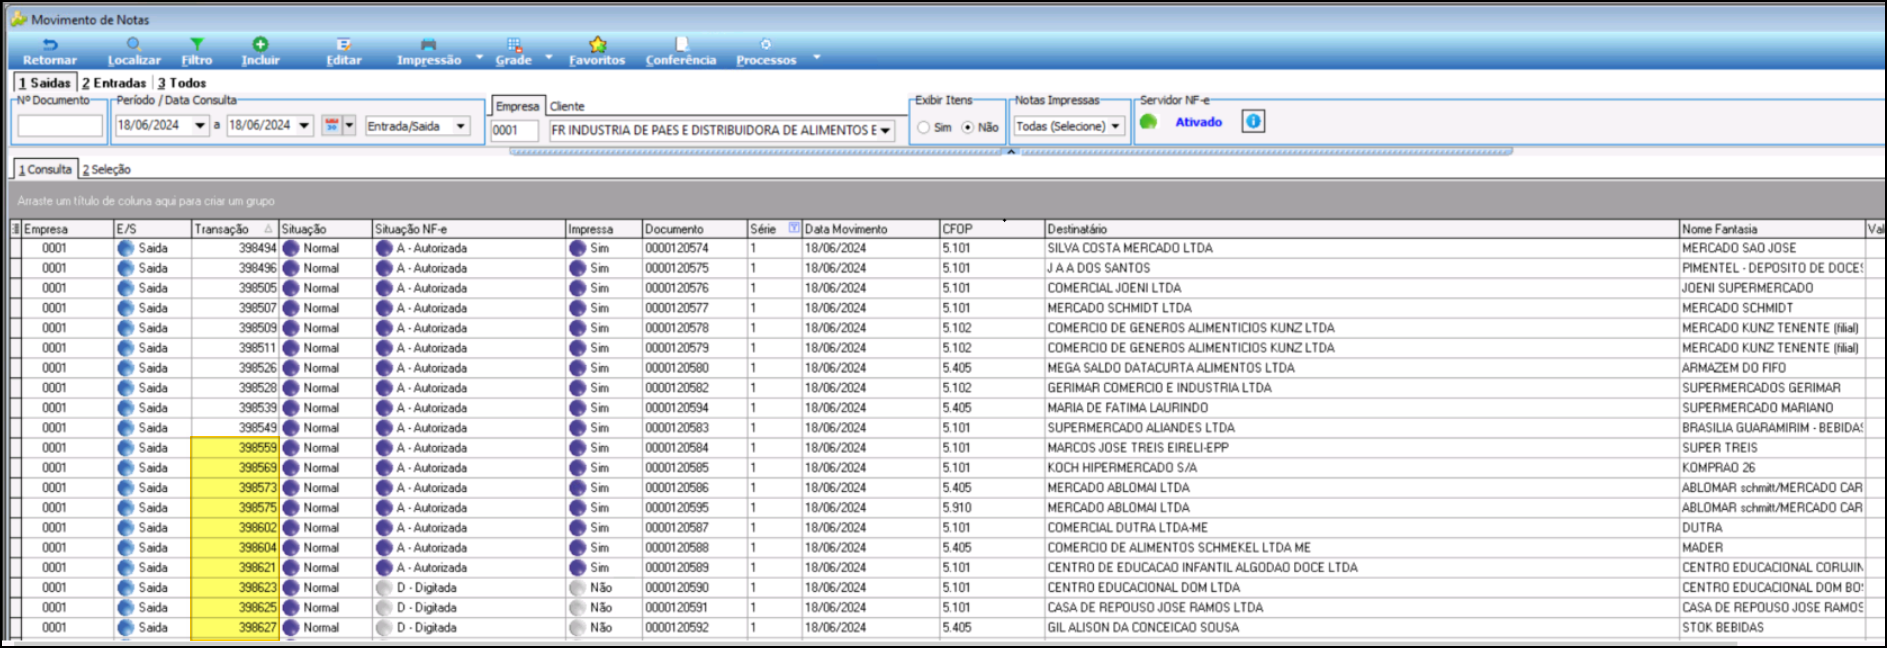Click Incluir to add a note

[260, 45]
